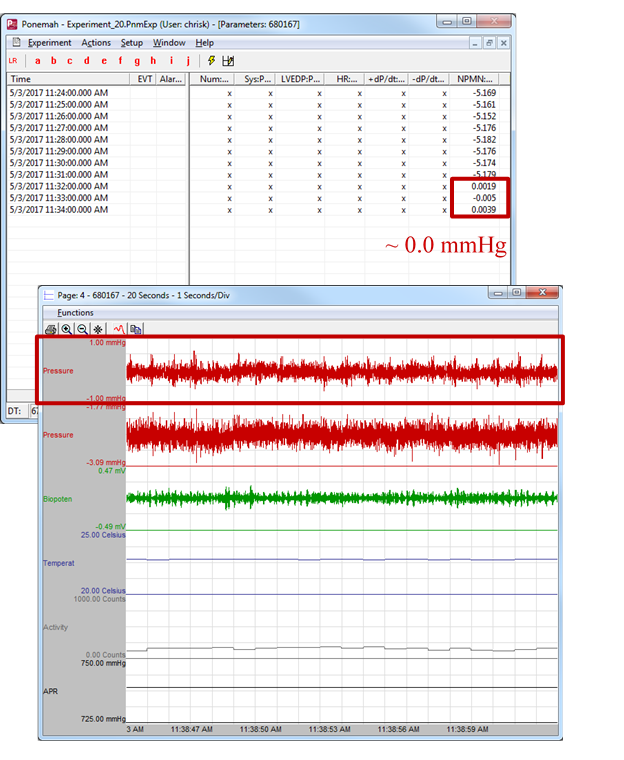Click the NPMN value -5.169
Image resolution: width=624 pixels, height=760 pixels.
484,93
